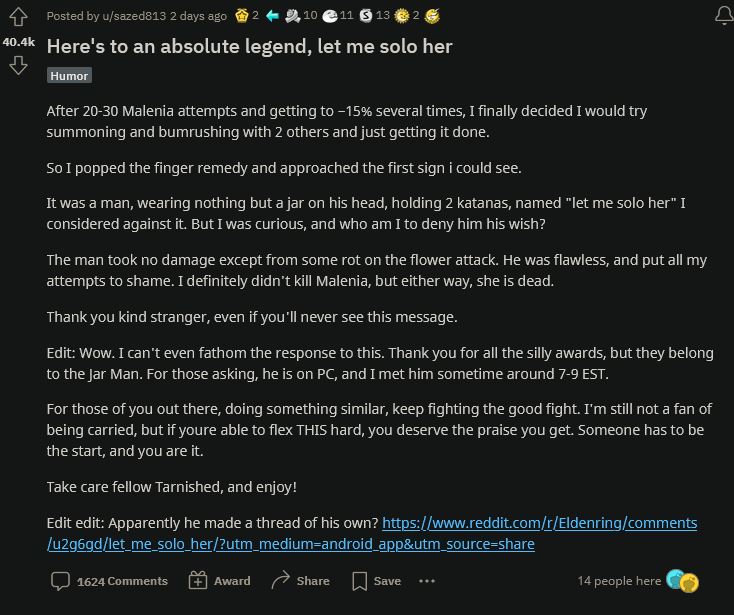Click the last award icon in row
The width and height of the screenshot is (734, 615).
click(x=432, y=16)
